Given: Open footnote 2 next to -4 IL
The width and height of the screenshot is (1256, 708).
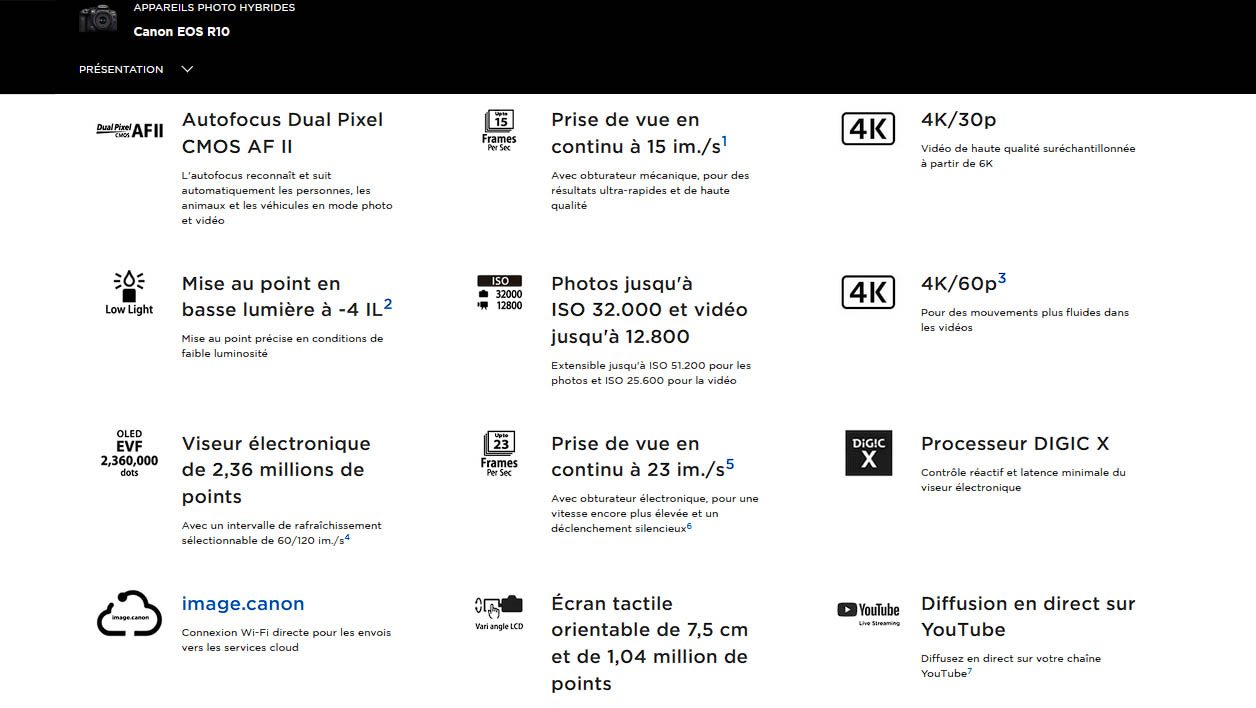Looking at the screenshot, I should pos(388,304).
